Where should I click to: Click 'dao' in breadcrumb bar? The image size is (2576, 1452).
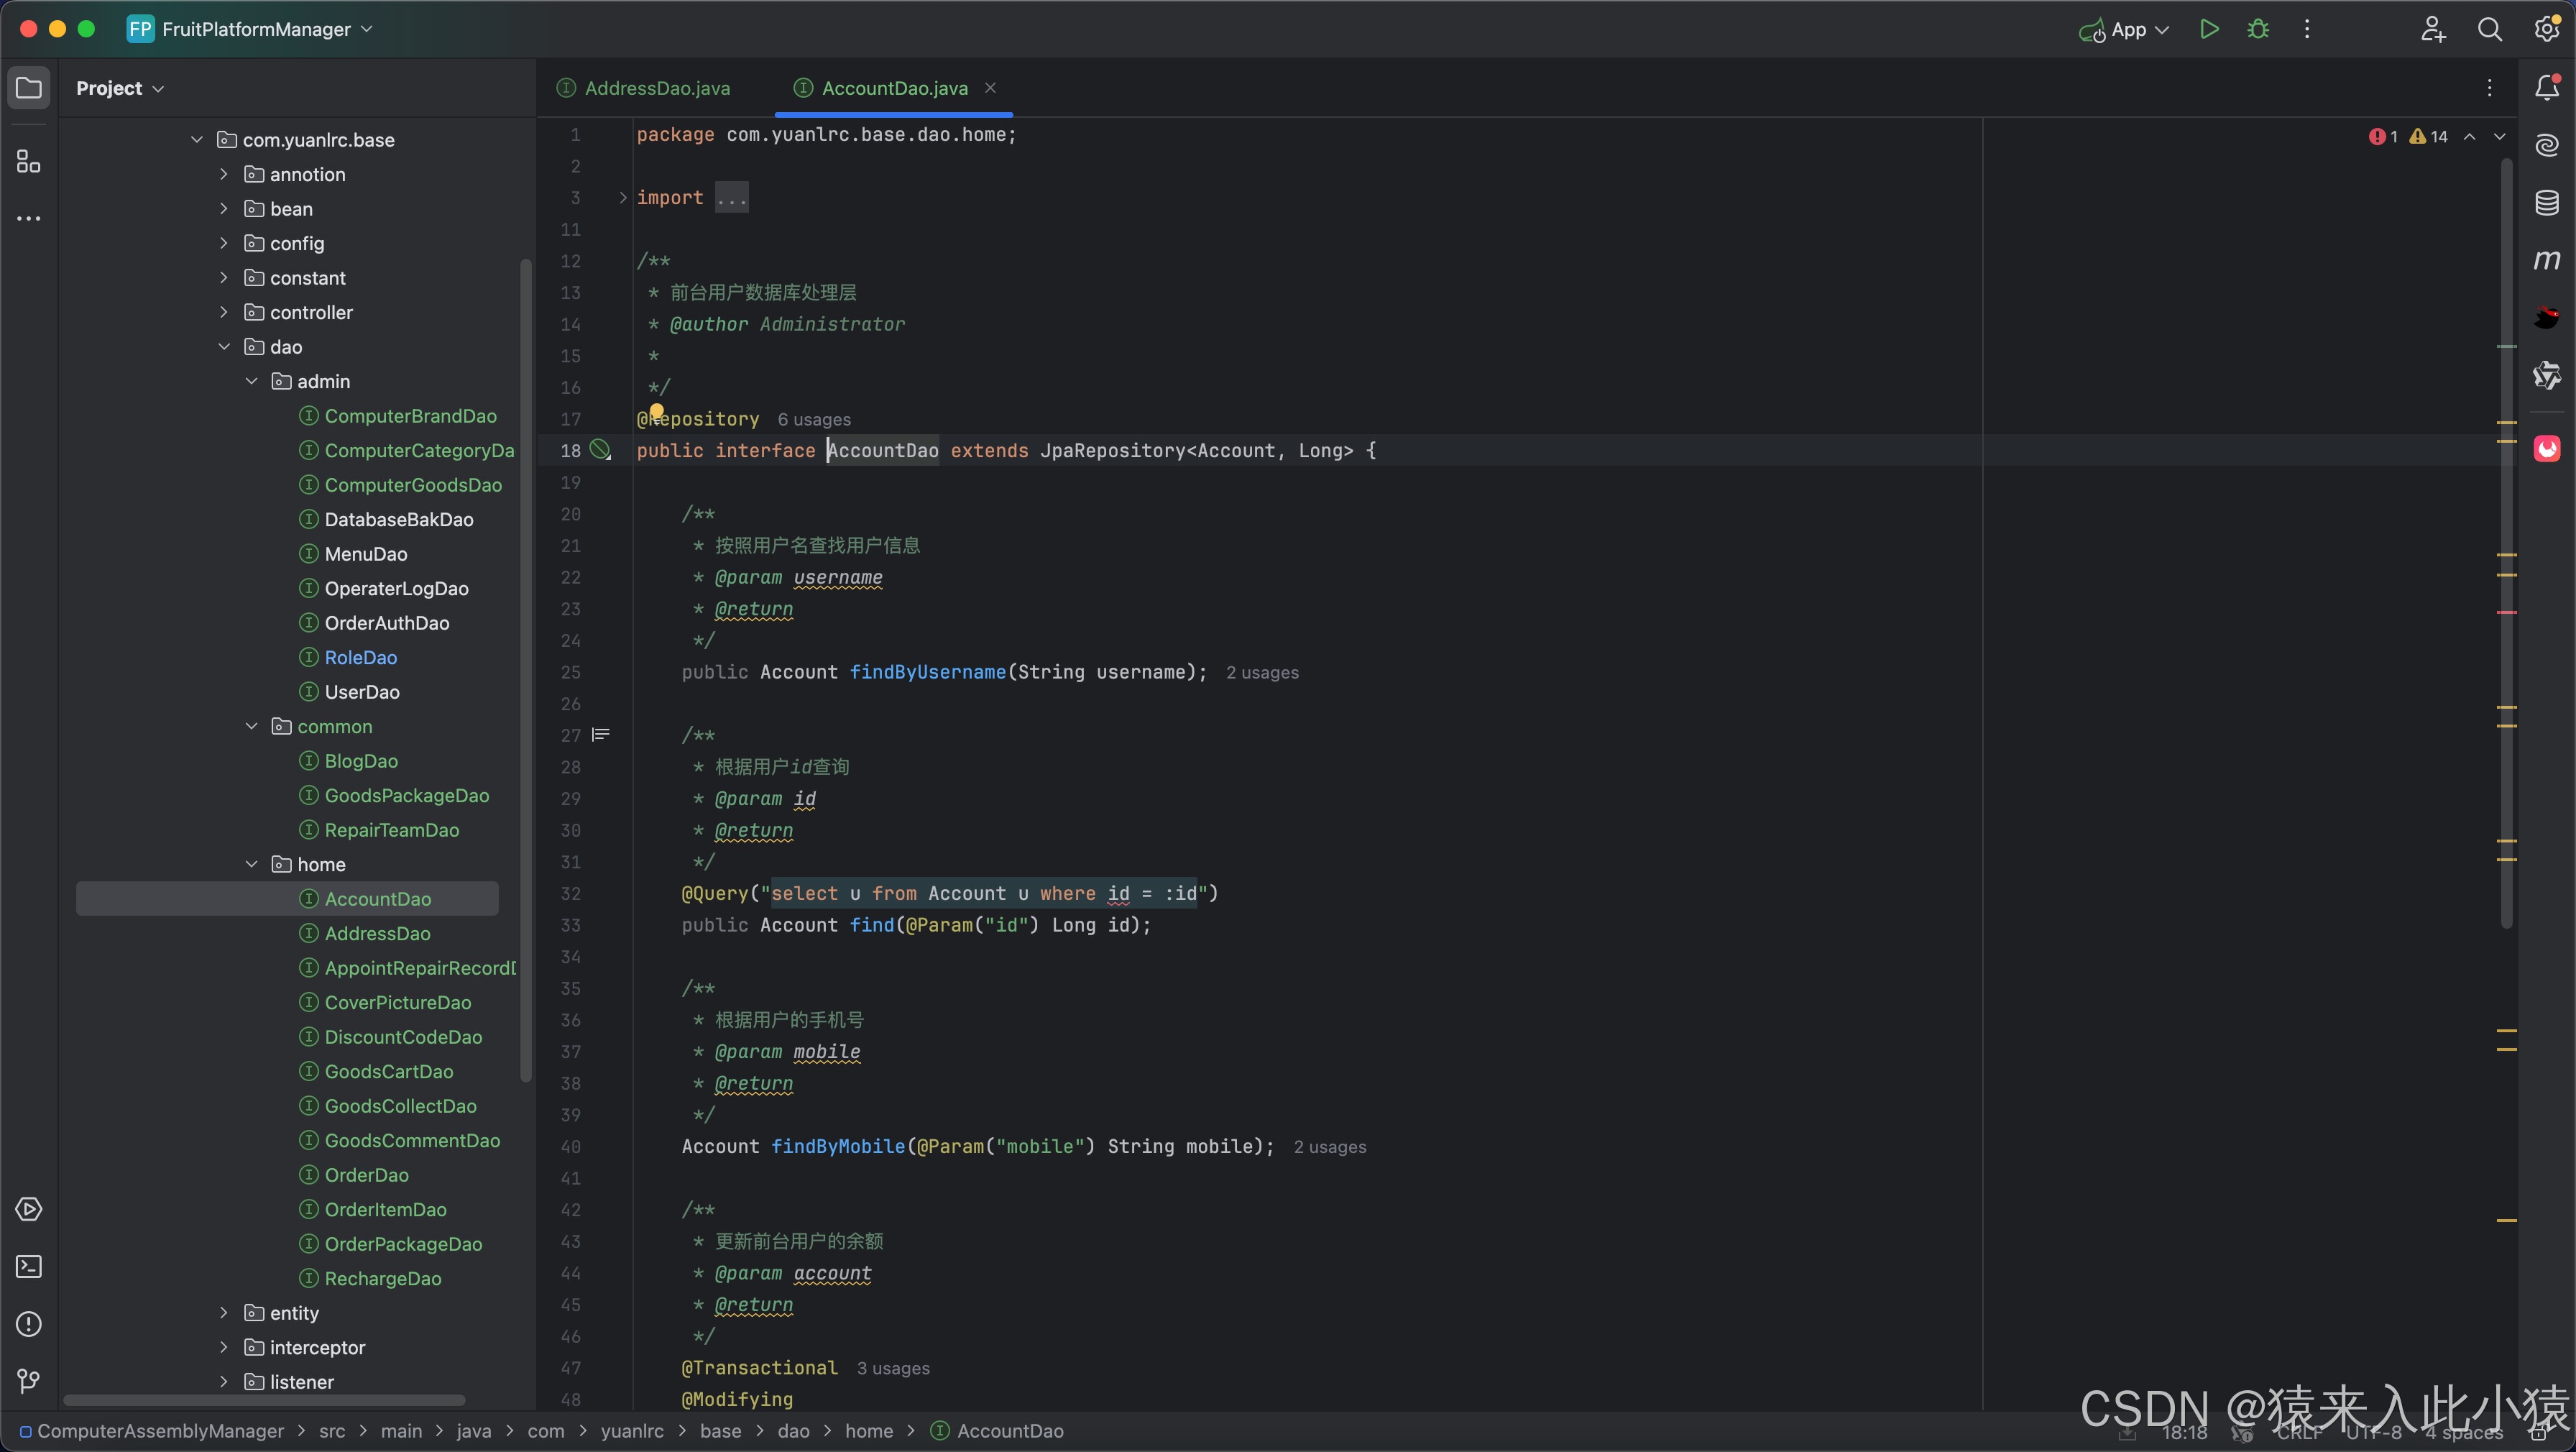pyautogui.click(x=793, y=1431)
